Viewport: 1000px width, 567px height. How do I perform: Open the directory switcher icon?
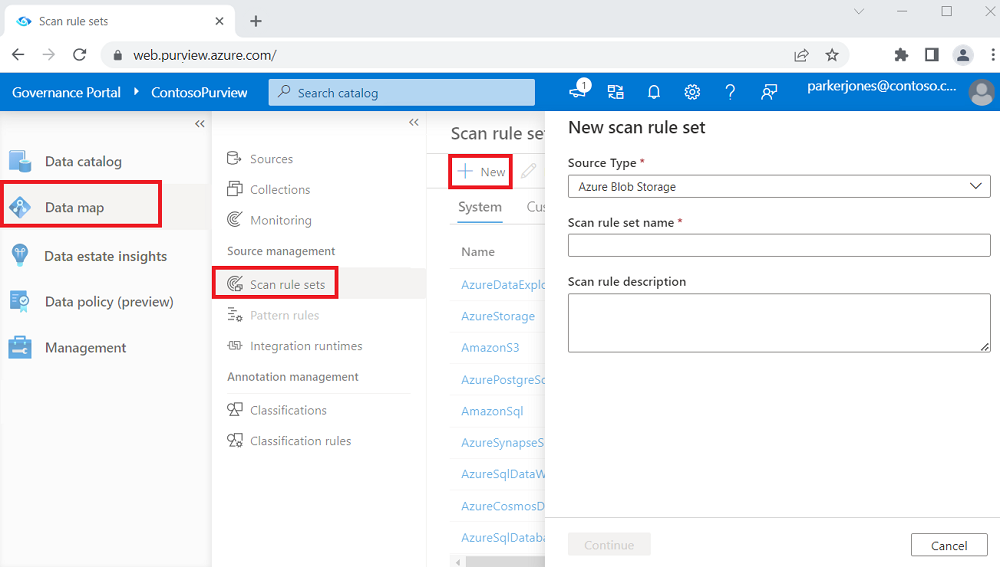coord(615,92)
